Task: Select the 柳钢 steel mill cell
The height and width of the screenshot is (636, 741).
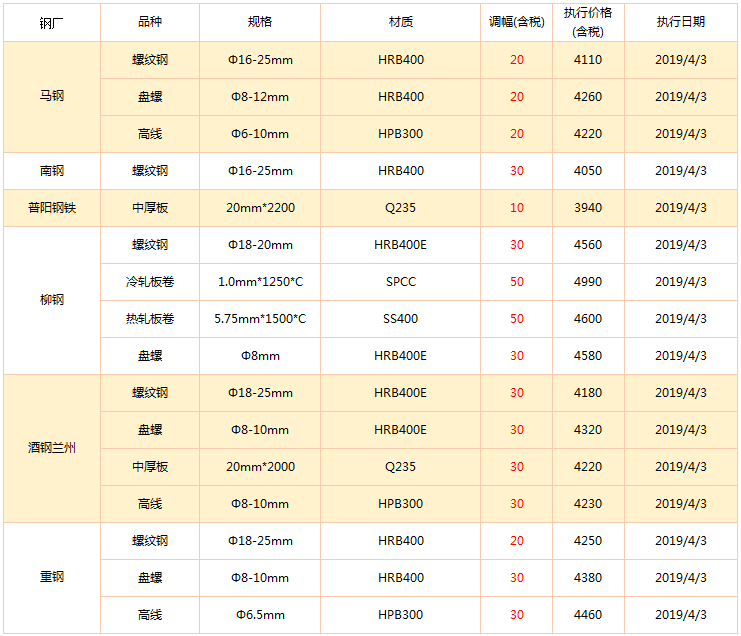Action: [52, 301]
